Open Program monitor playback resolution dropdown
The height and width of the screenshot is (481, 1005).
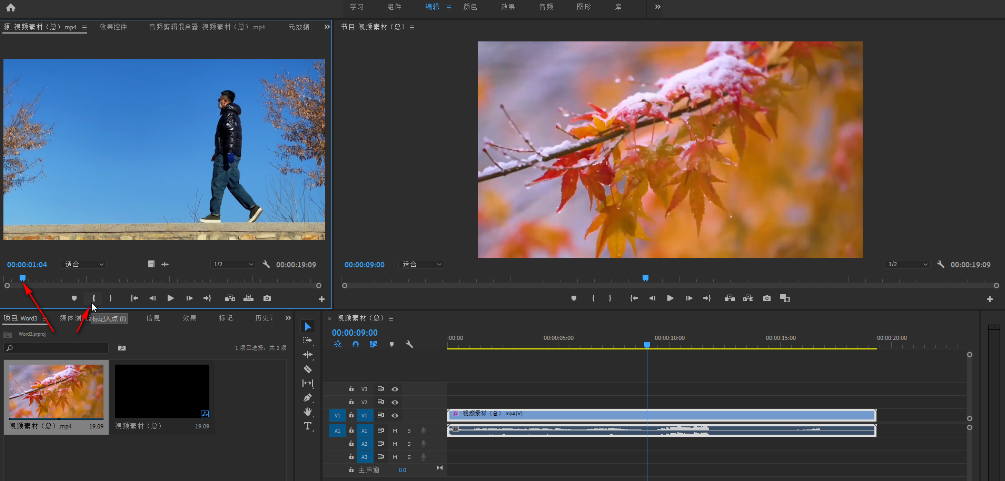pos(907,264)
